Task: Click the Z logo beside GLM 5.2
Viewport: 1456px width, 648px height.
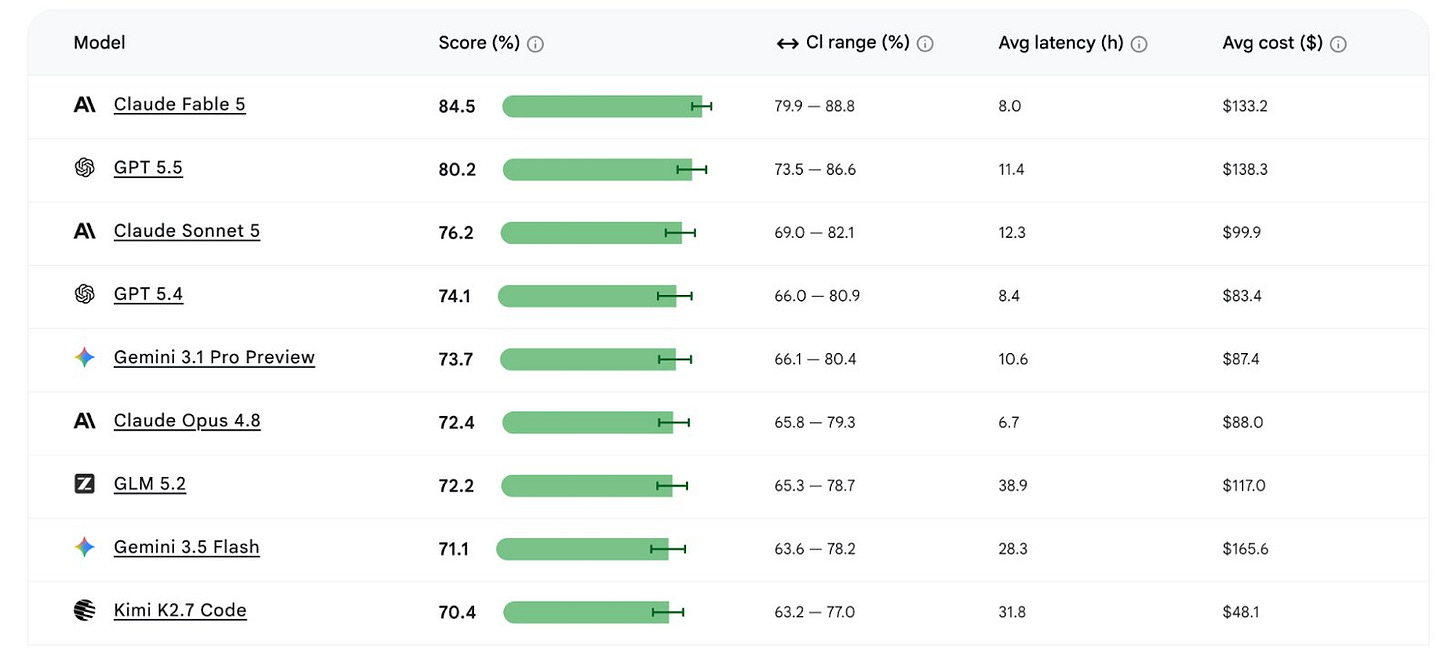Action: tap(85, 484)
